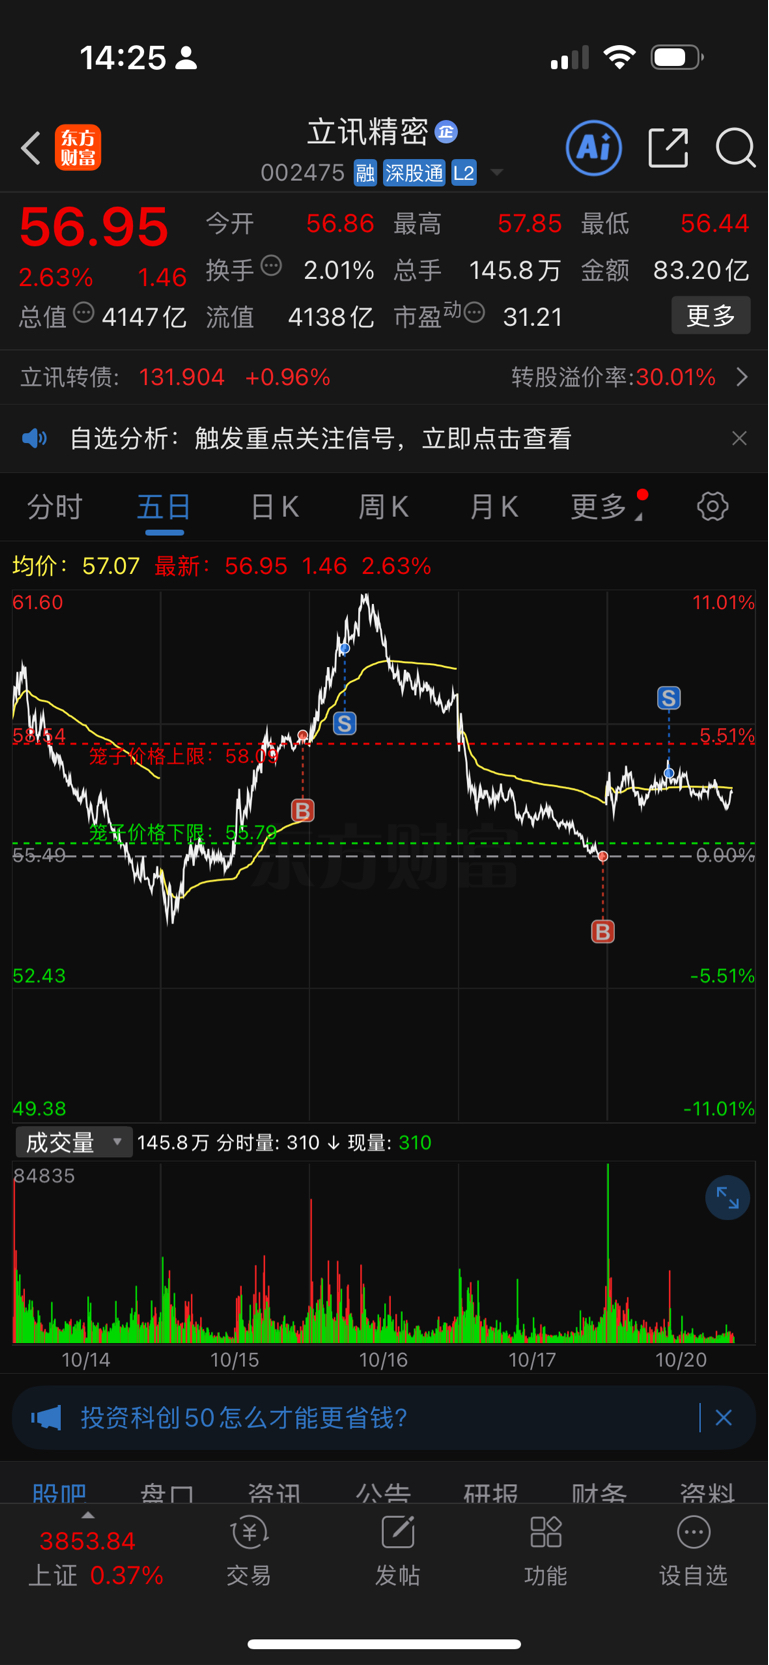The image size is (769, 1665).
Task: Tap the L2 level badge
Action: click(x=464, y=173)
